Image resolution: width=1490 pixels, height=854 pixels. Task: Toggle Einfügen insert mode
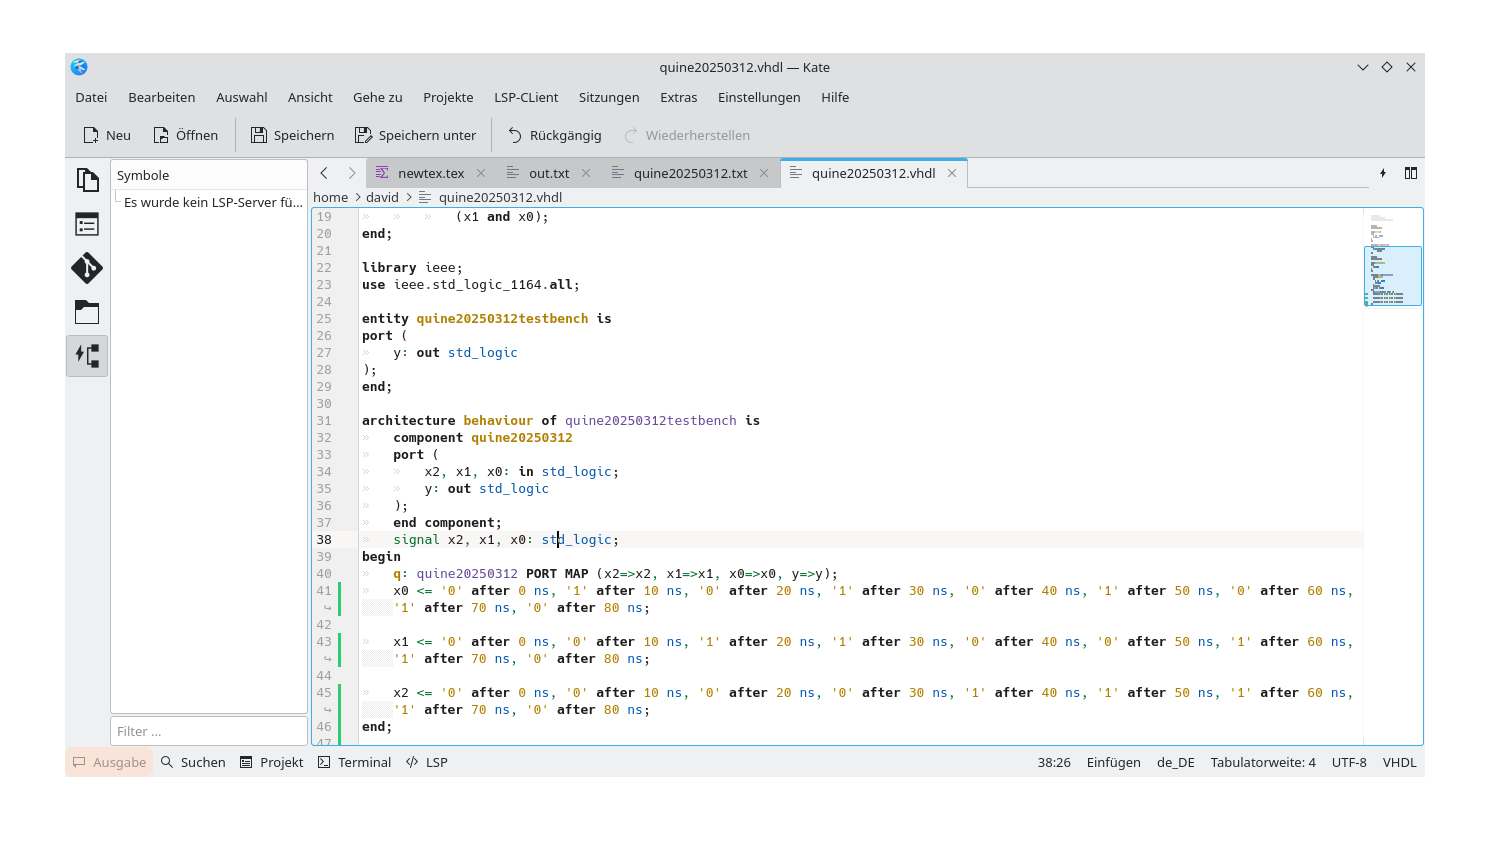pyautogui.click(x=1113, y=762)
